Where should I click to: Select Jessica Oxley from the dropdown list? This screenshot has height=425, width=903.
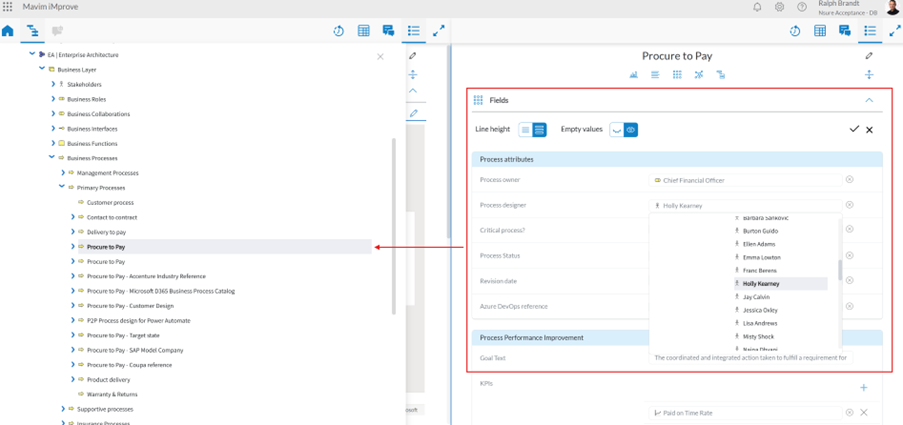pyautogui.click(x=761, y=310)
